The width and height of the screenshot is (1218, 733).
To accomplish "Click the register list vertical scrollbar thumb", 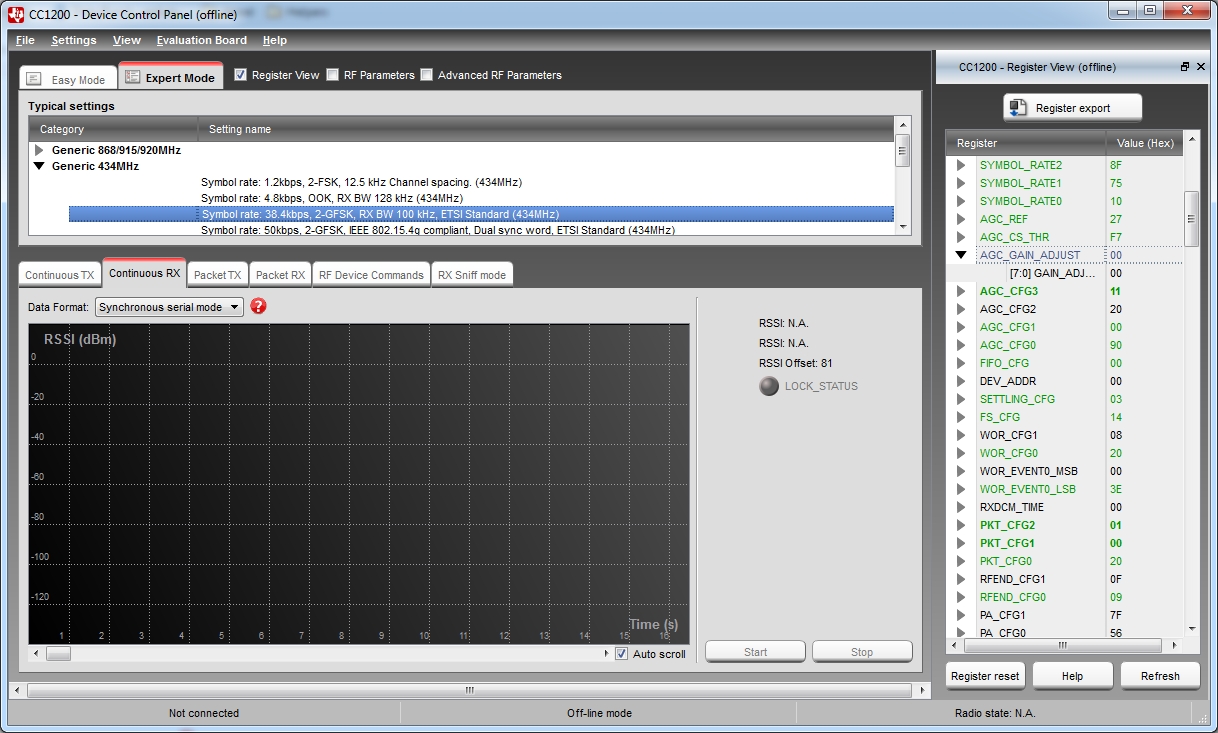I will pos(1191,217).
